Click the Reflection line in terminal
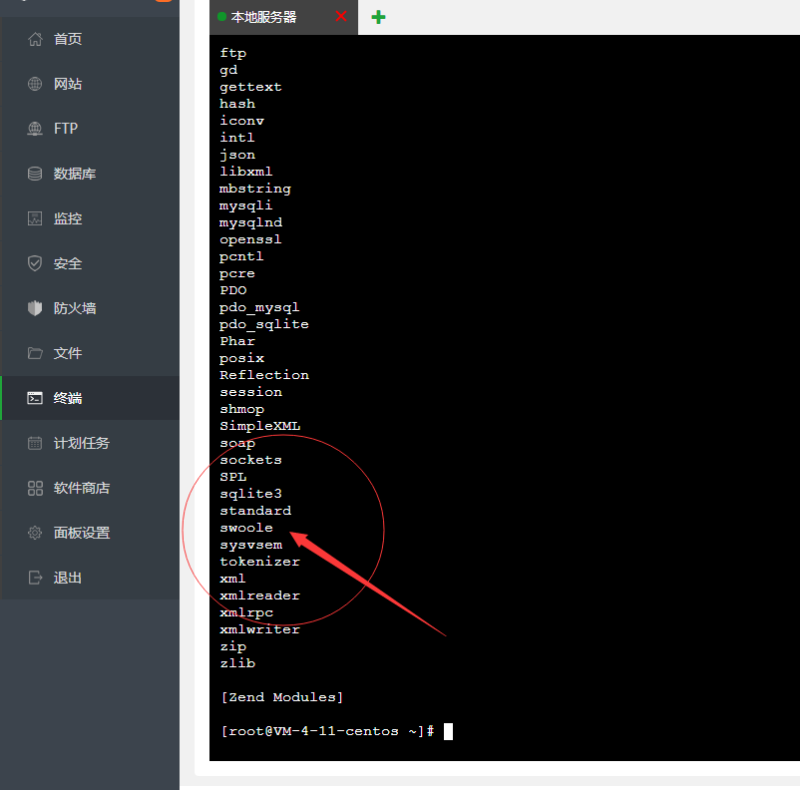The image size is (800, 790). [x=264, y=375]
